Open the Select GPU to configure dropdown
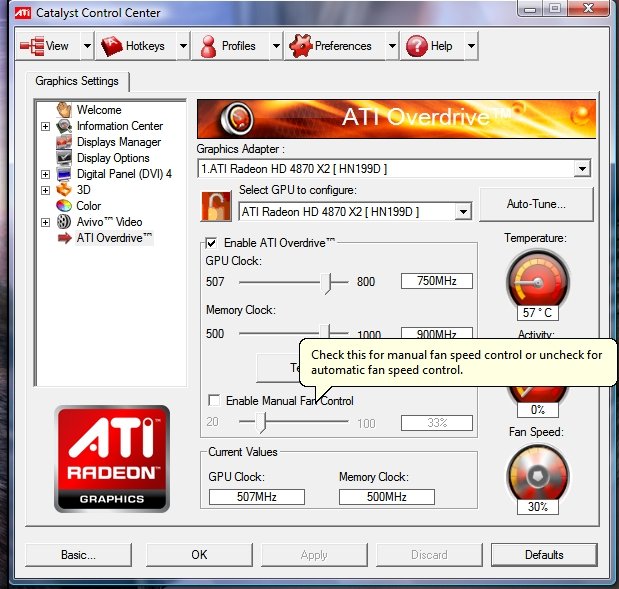619x589 pixels. 463,212
